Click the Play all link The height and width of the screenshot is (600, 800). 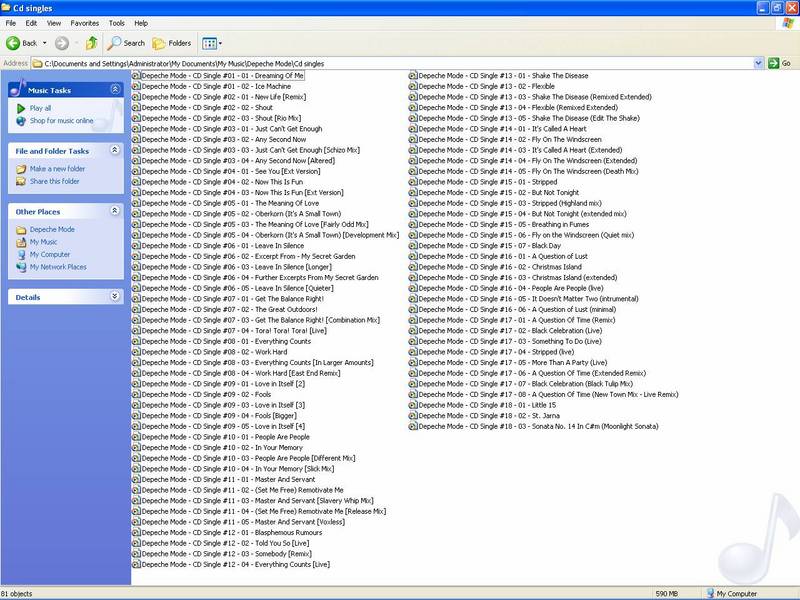point(40,108)
